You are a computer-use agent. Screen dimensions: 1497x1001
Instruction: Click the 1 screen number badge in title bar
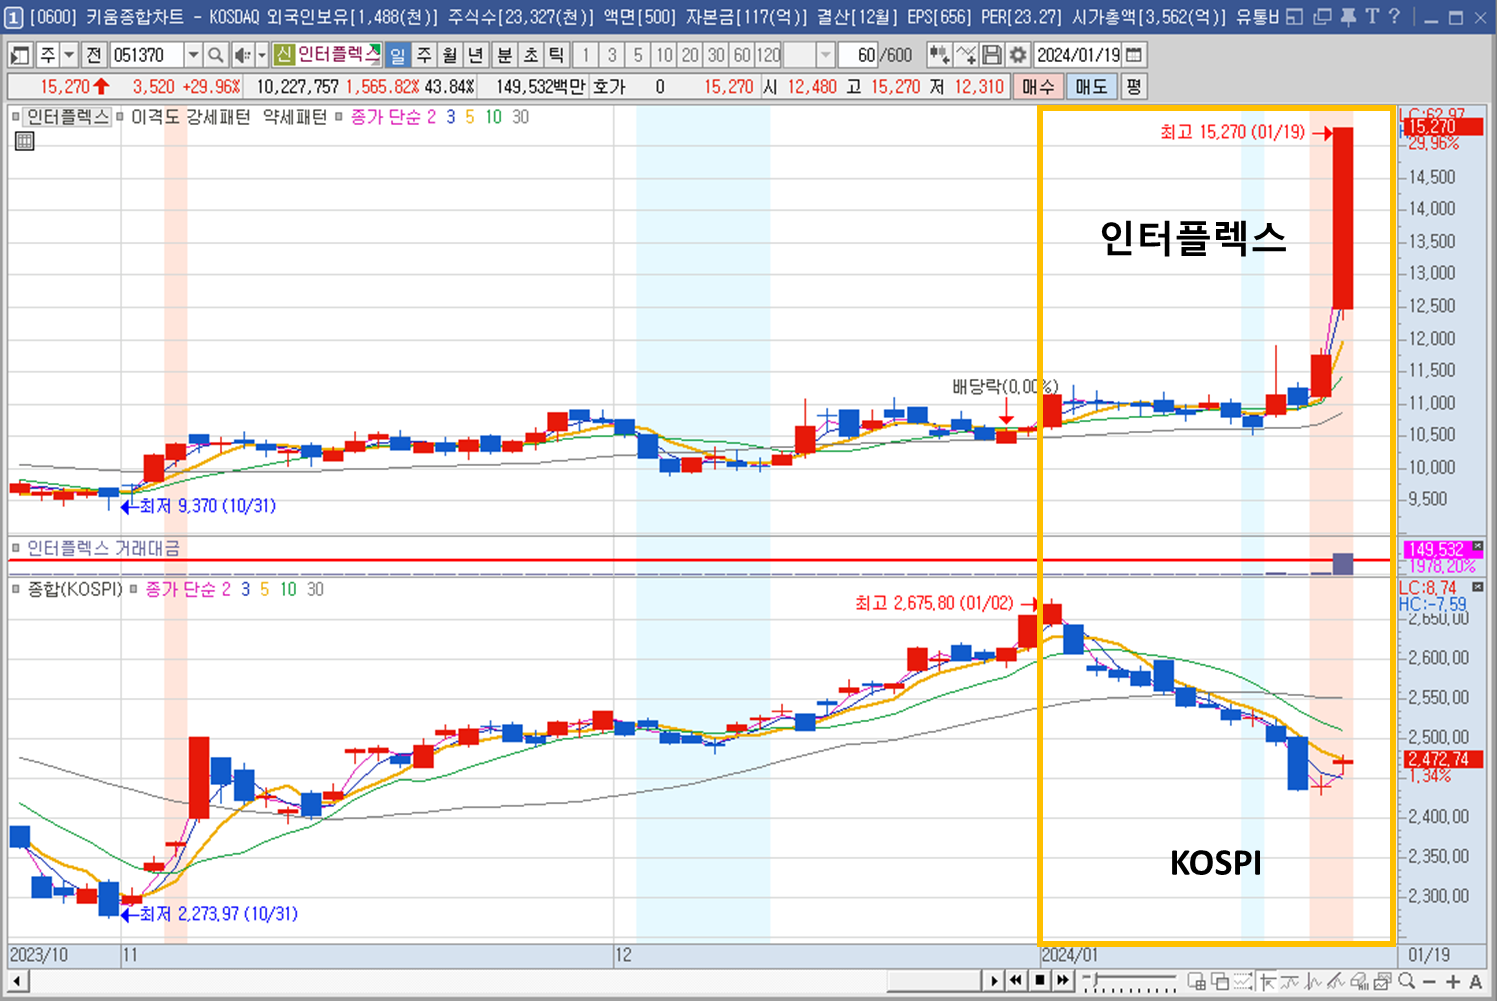coord(14,17)
